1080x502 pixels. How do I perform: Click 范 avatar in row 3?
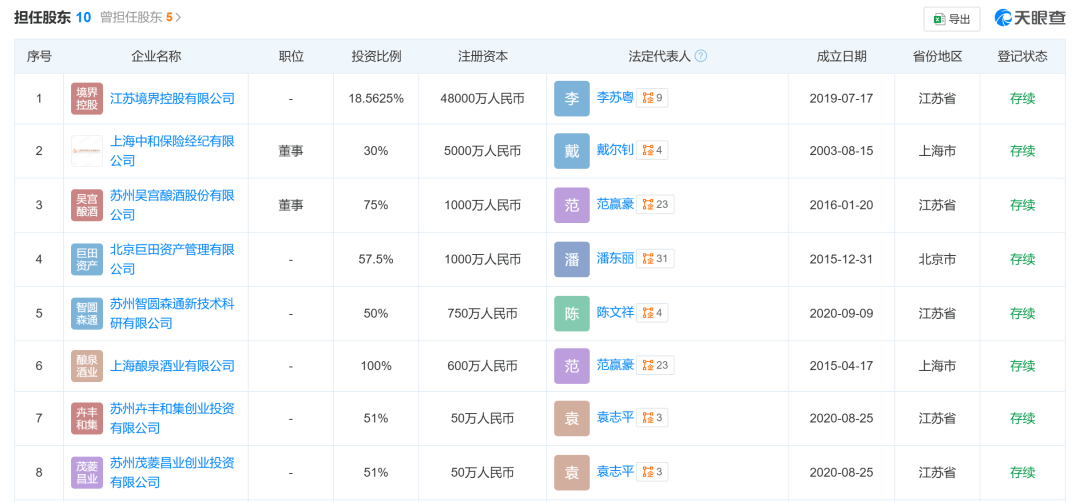click(x=572, y=205)
